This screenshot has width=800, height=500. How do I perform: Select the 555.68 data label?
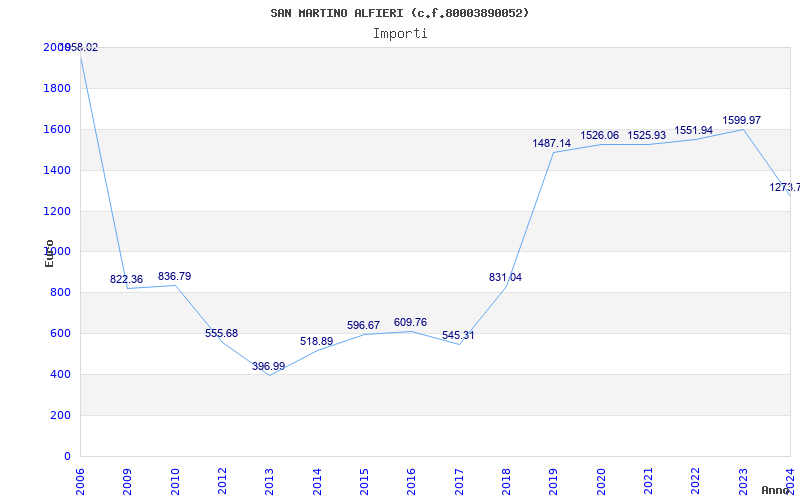click(221, 334)
